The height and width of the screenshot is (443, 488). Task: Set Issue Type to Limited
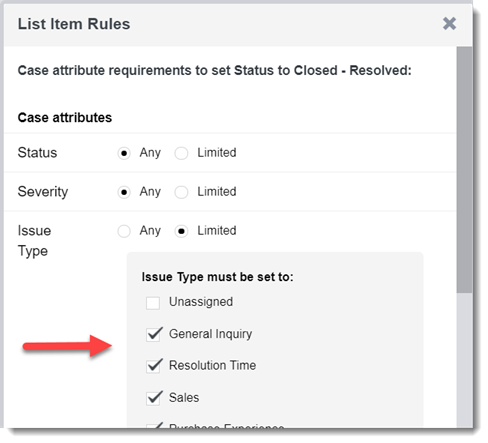point(181,231)
